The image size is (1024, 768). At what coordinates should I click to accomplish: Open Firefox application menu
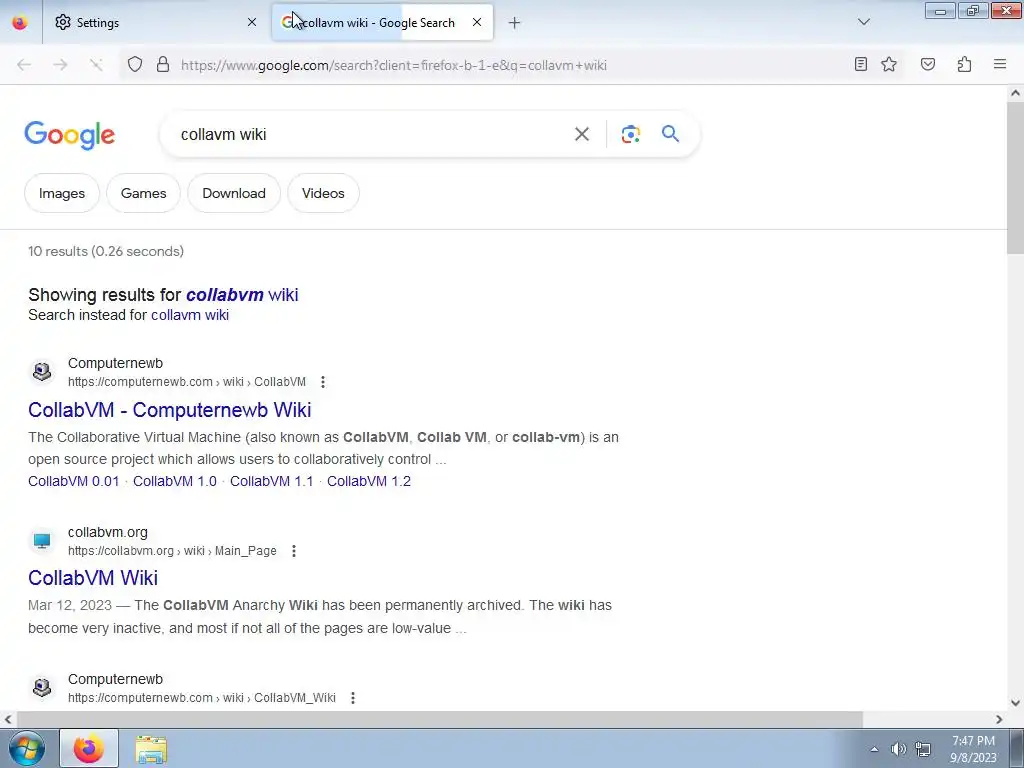(x=1000, y=64)
